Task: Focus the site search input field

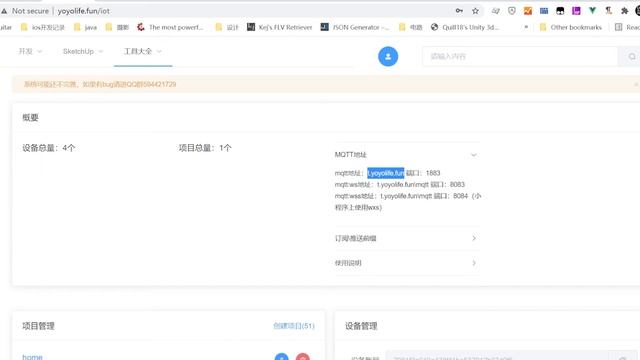Action: [x=520, y=56]
